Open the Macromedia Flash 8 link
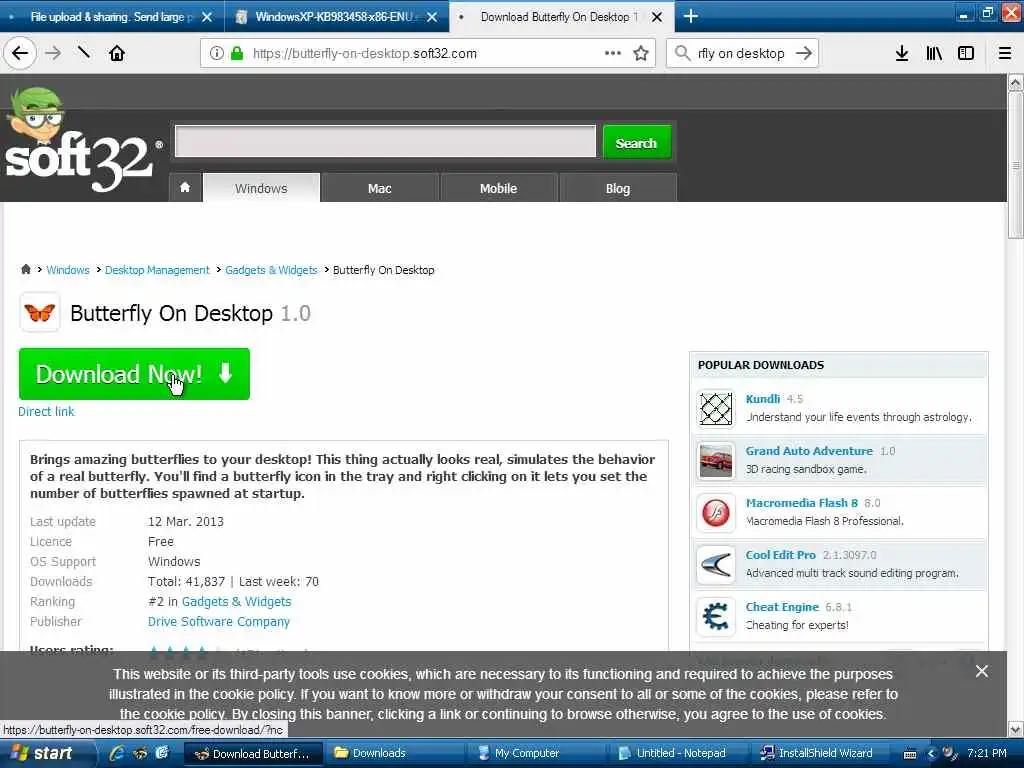Image resolution: width=1024 pixels, height=768 pixels. (x=802, y=503)
